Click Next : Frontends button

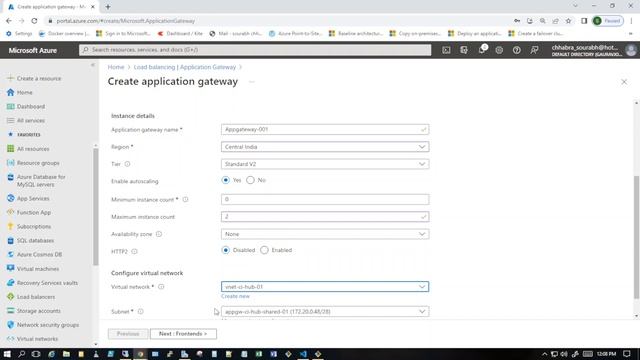point(183,334)
